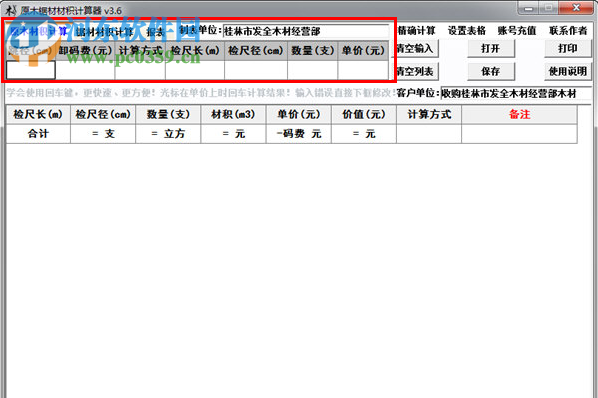Click the application icon in title bar

11,10
